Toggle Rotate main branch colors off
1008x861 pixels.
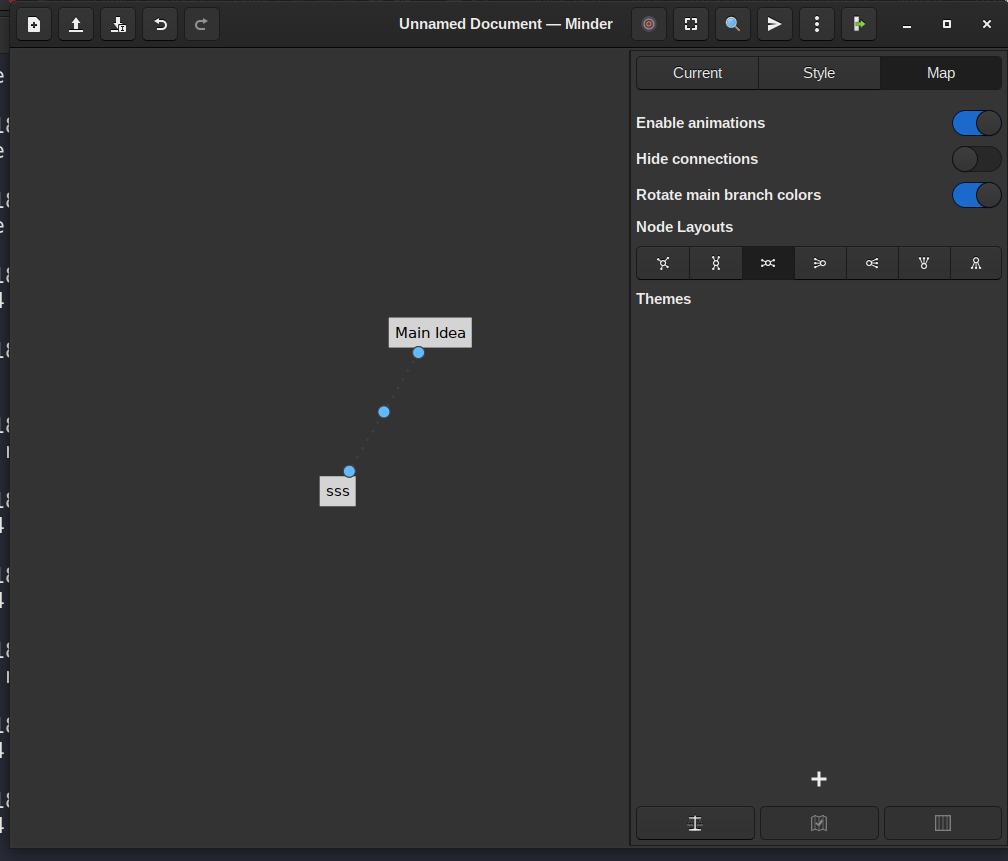pyautogui.click(x=976, y=195)
